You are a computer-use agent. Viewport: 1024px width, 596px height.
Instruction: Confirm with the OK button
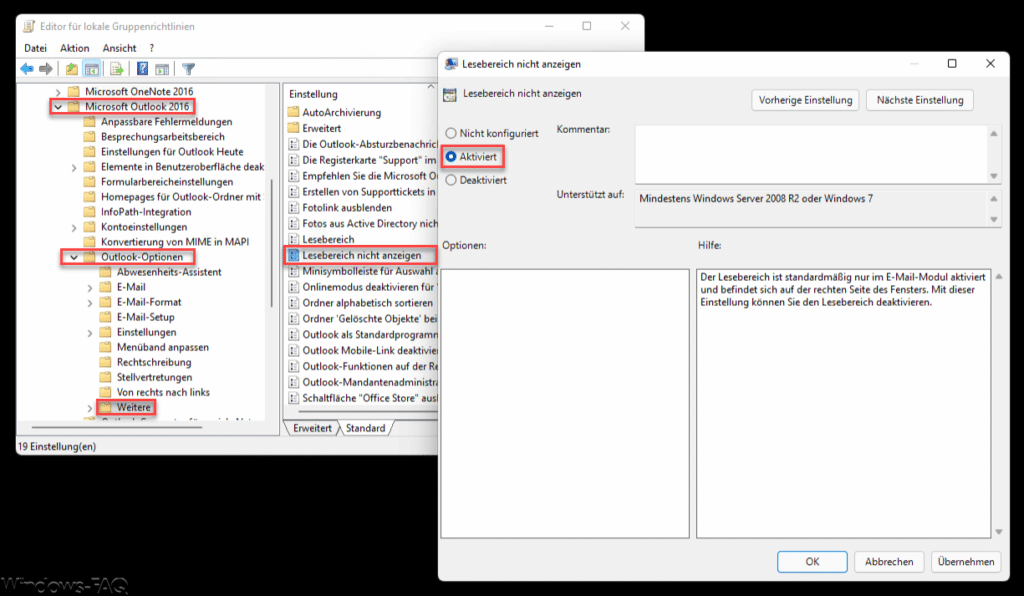tap(812, 561)
